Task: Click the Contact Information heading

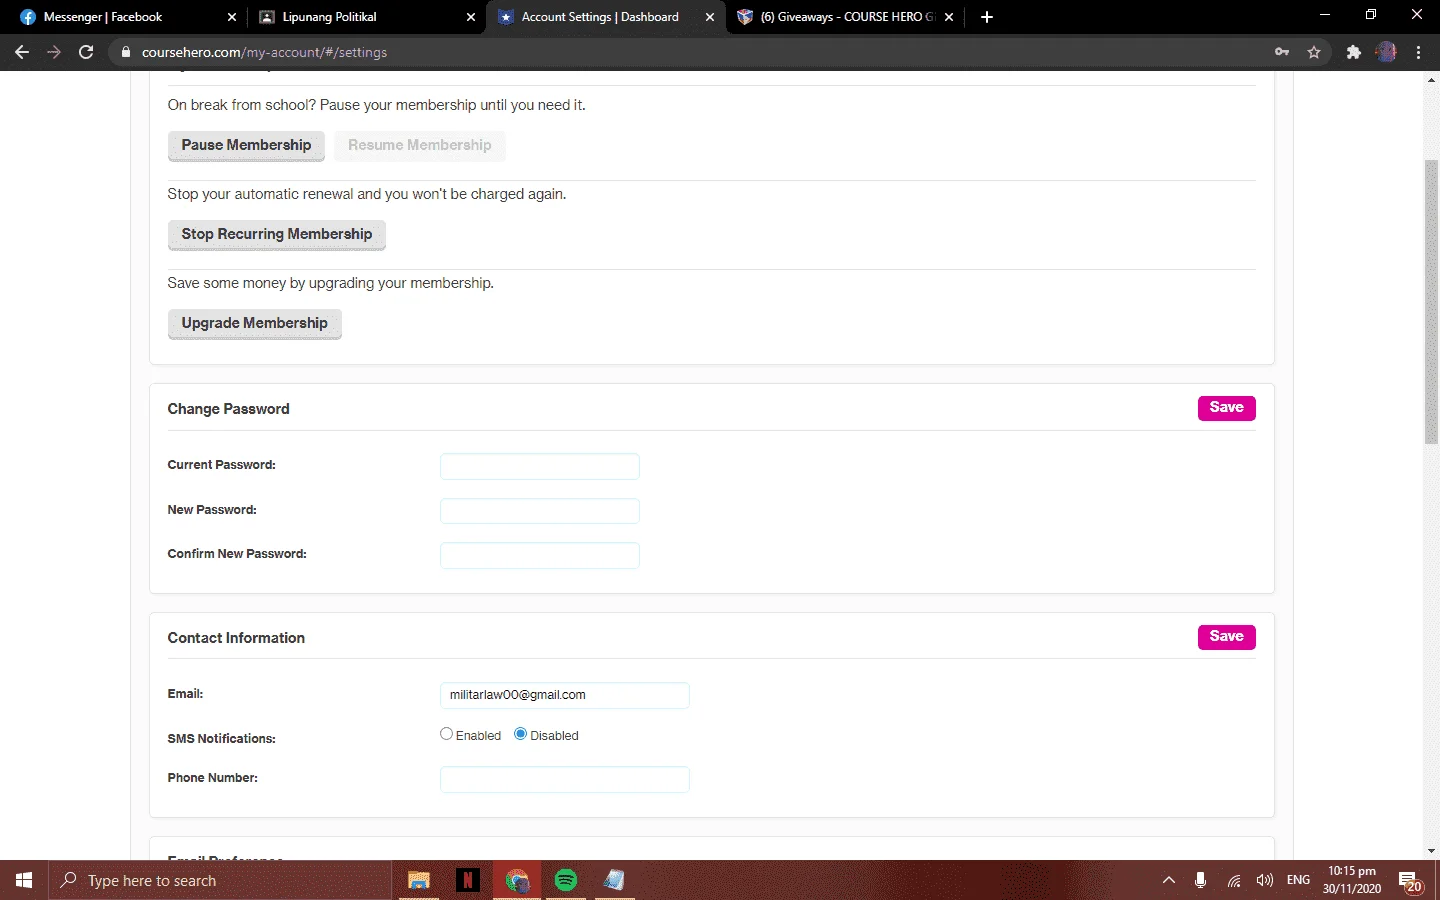Action: (x=236, y=638)
